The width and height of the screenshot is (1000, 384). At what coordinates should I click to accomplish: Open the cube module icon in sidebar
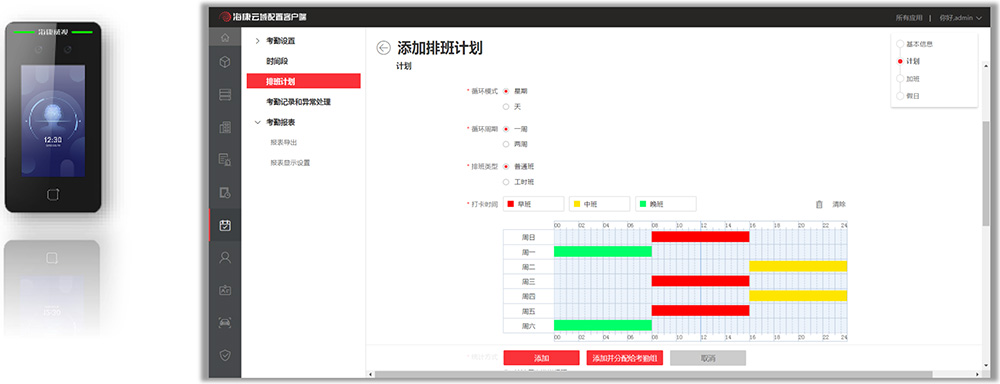point(224,62)
